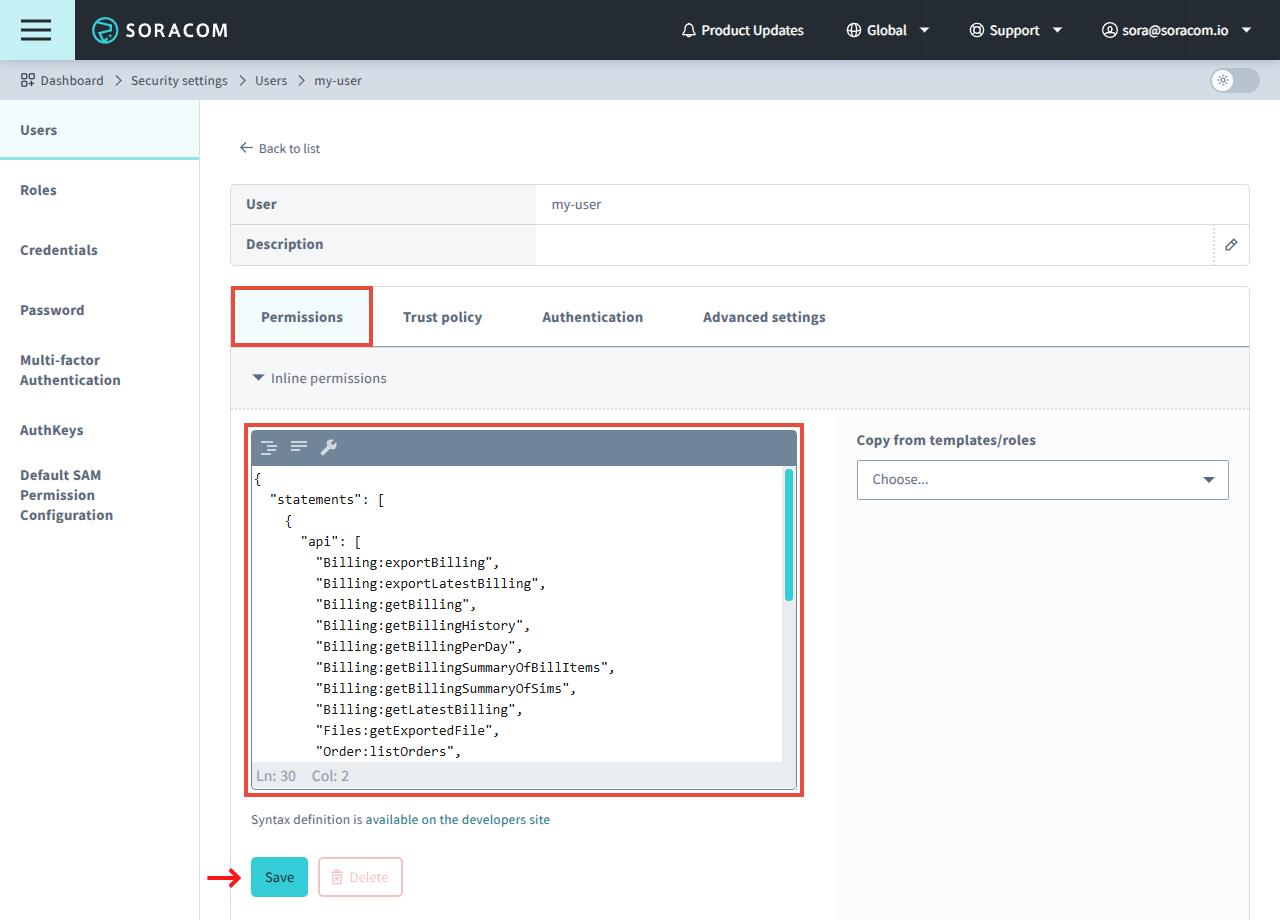The height and width of the screenshot is (920, 1280).
Task: Go back via Back to list link
Action: [280, 148]
